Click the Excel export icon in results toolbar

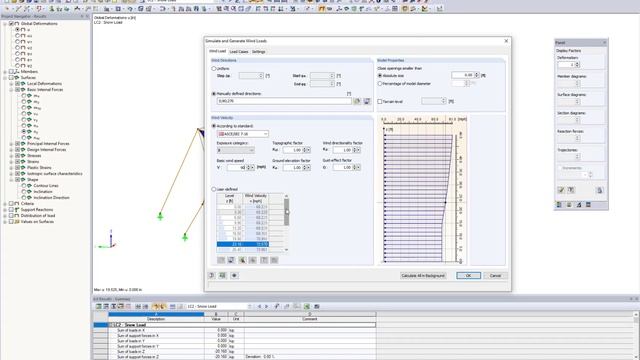pos(307,307)
